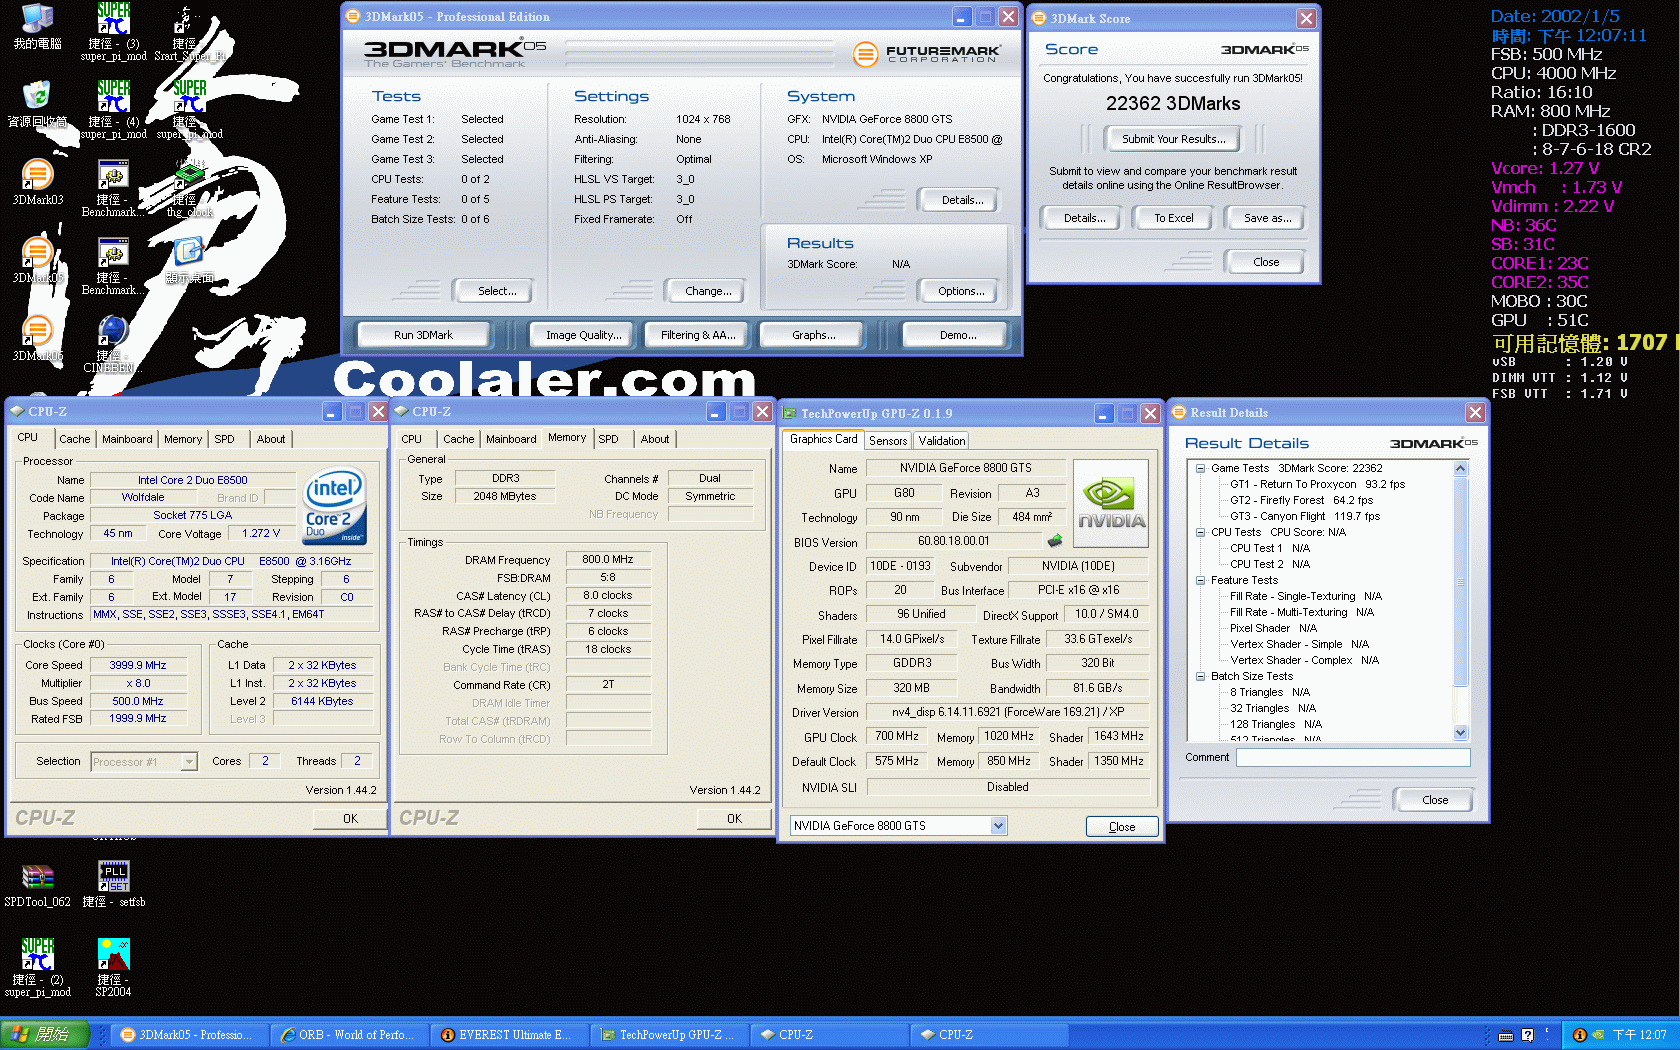
Task: Open the thg_clock desktop shortcut
Action: pyautogui.click(x=189, y=187)
